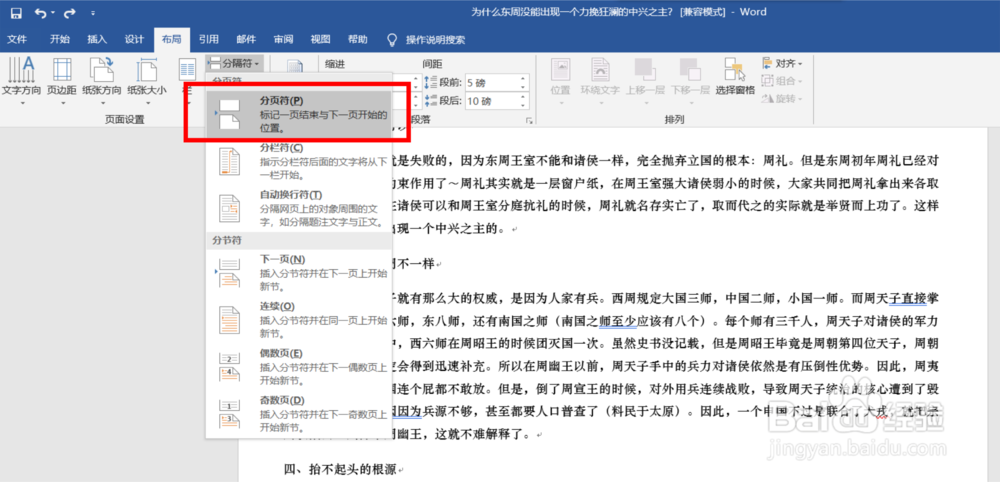Viewport: 1000px width, 482px height.
Task: Open 文字方向 text direction options
Action: [x=22, y=82]
